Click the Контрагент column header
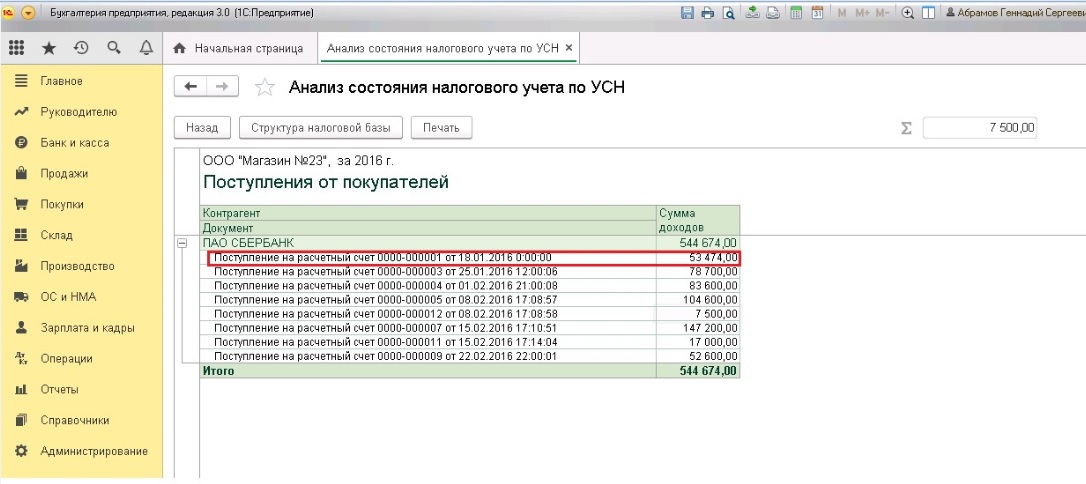1086x484 pixels. point(428,213)
